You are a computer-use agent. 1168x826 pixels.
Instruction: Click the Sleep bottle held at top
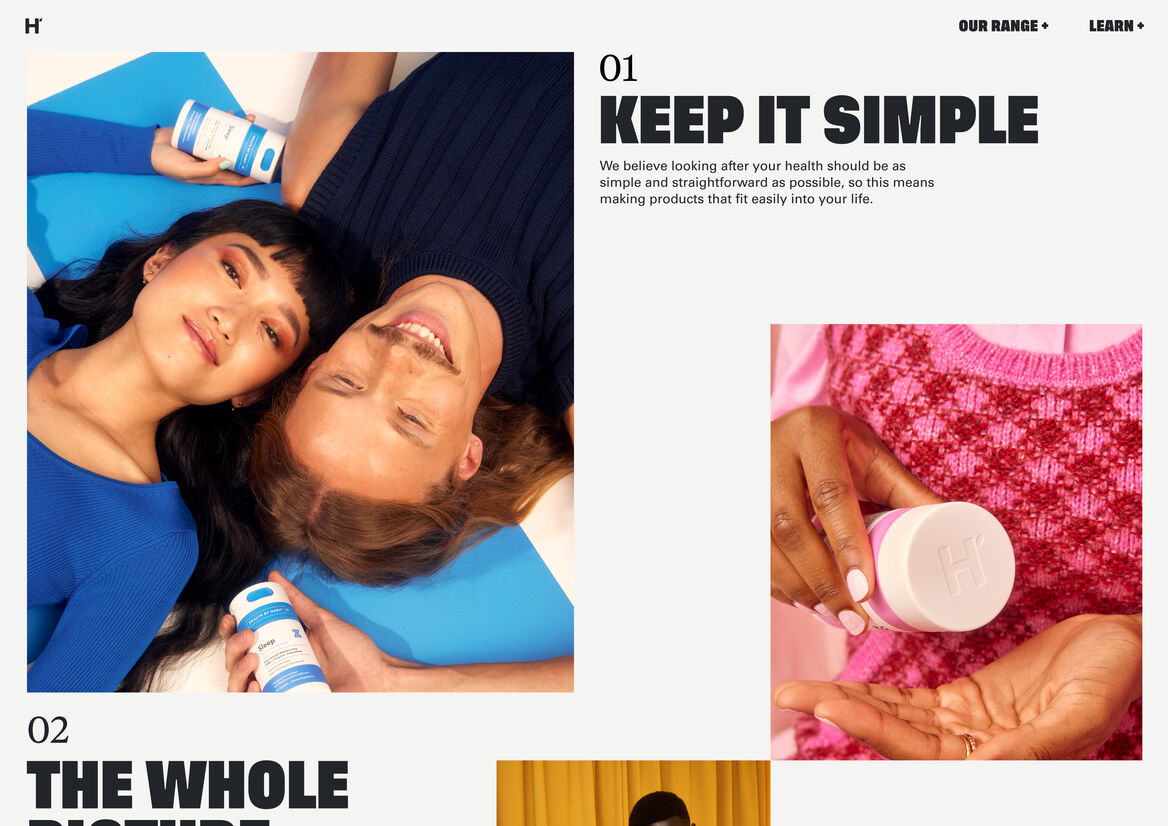(228, 140)
